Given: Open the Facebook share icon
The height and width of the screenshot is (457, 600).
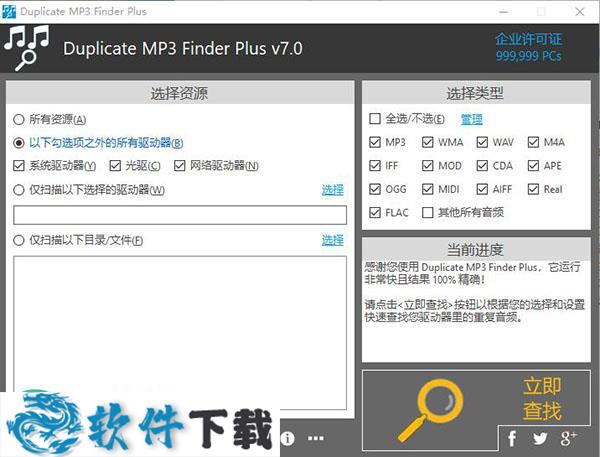Looking at the screenshot, I should coord(512,438).
